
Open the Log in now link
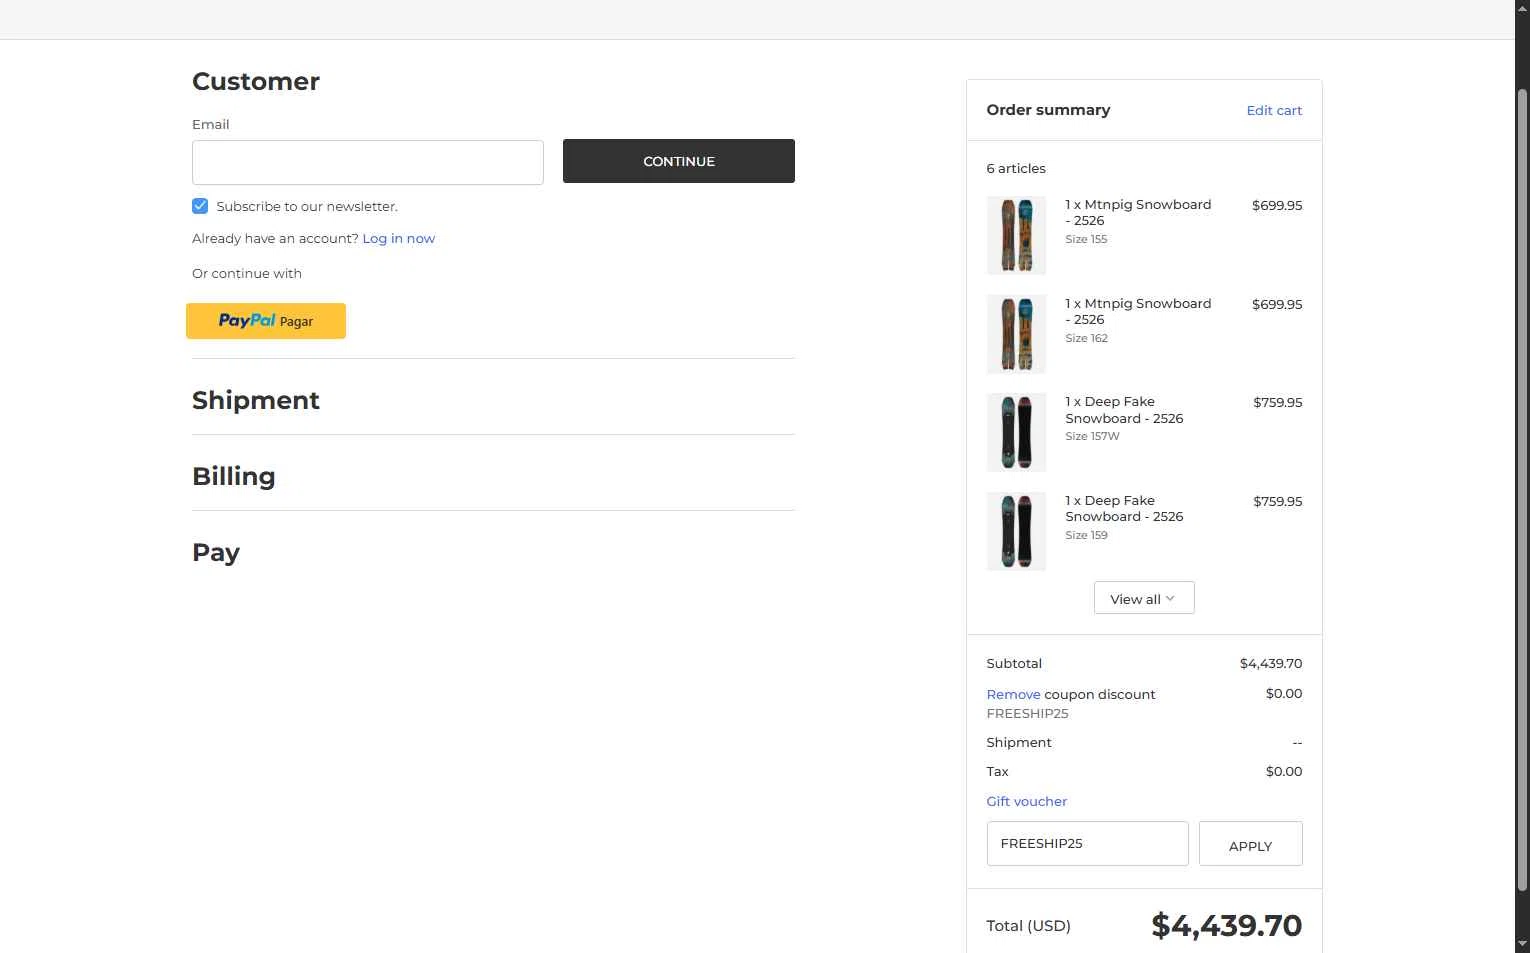point(398,238)
